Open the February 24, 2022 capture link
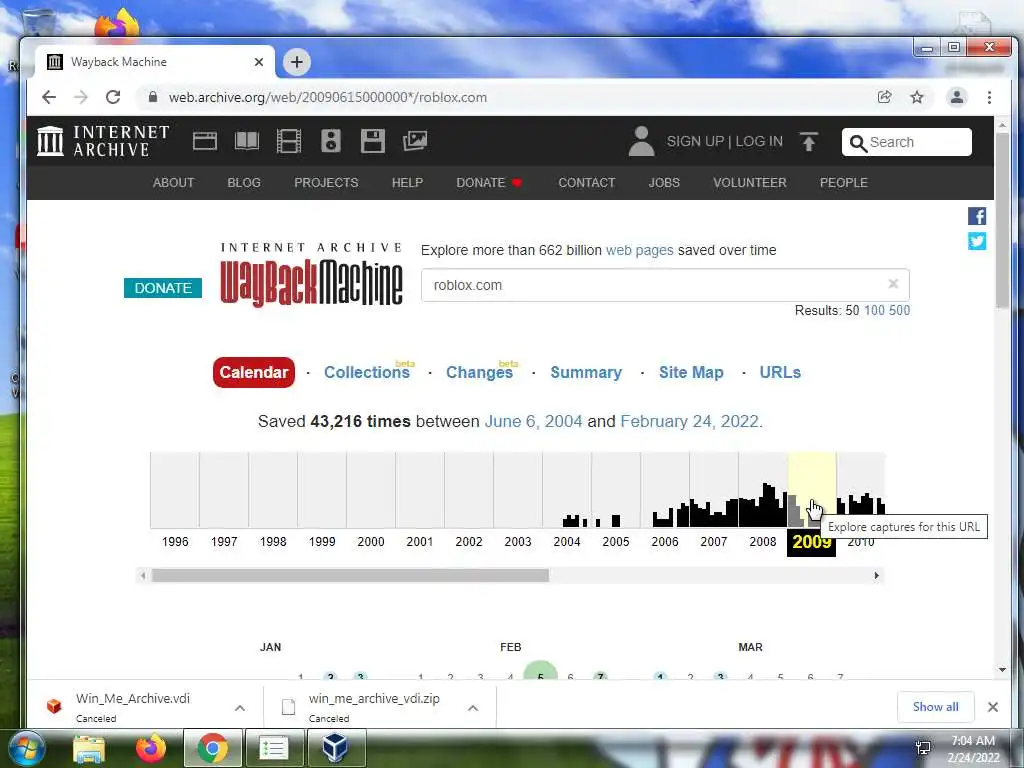The height and width of the screenshot is (768, 1024). coord(690,421)
